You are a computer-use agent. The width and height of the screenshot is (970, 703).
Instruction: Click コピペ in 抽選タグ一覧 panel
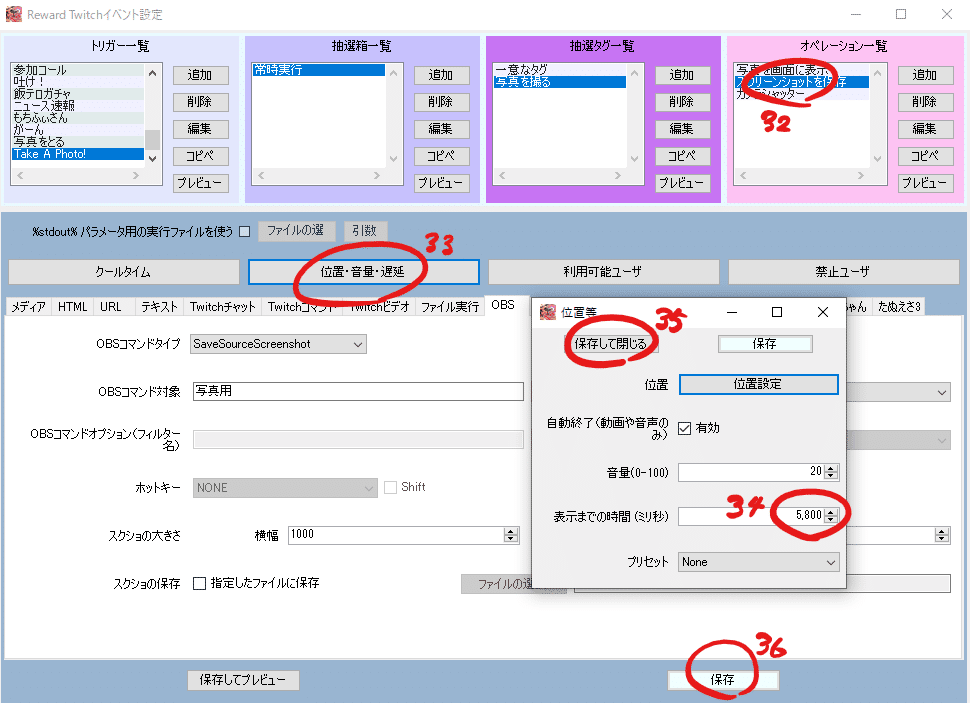682,156
